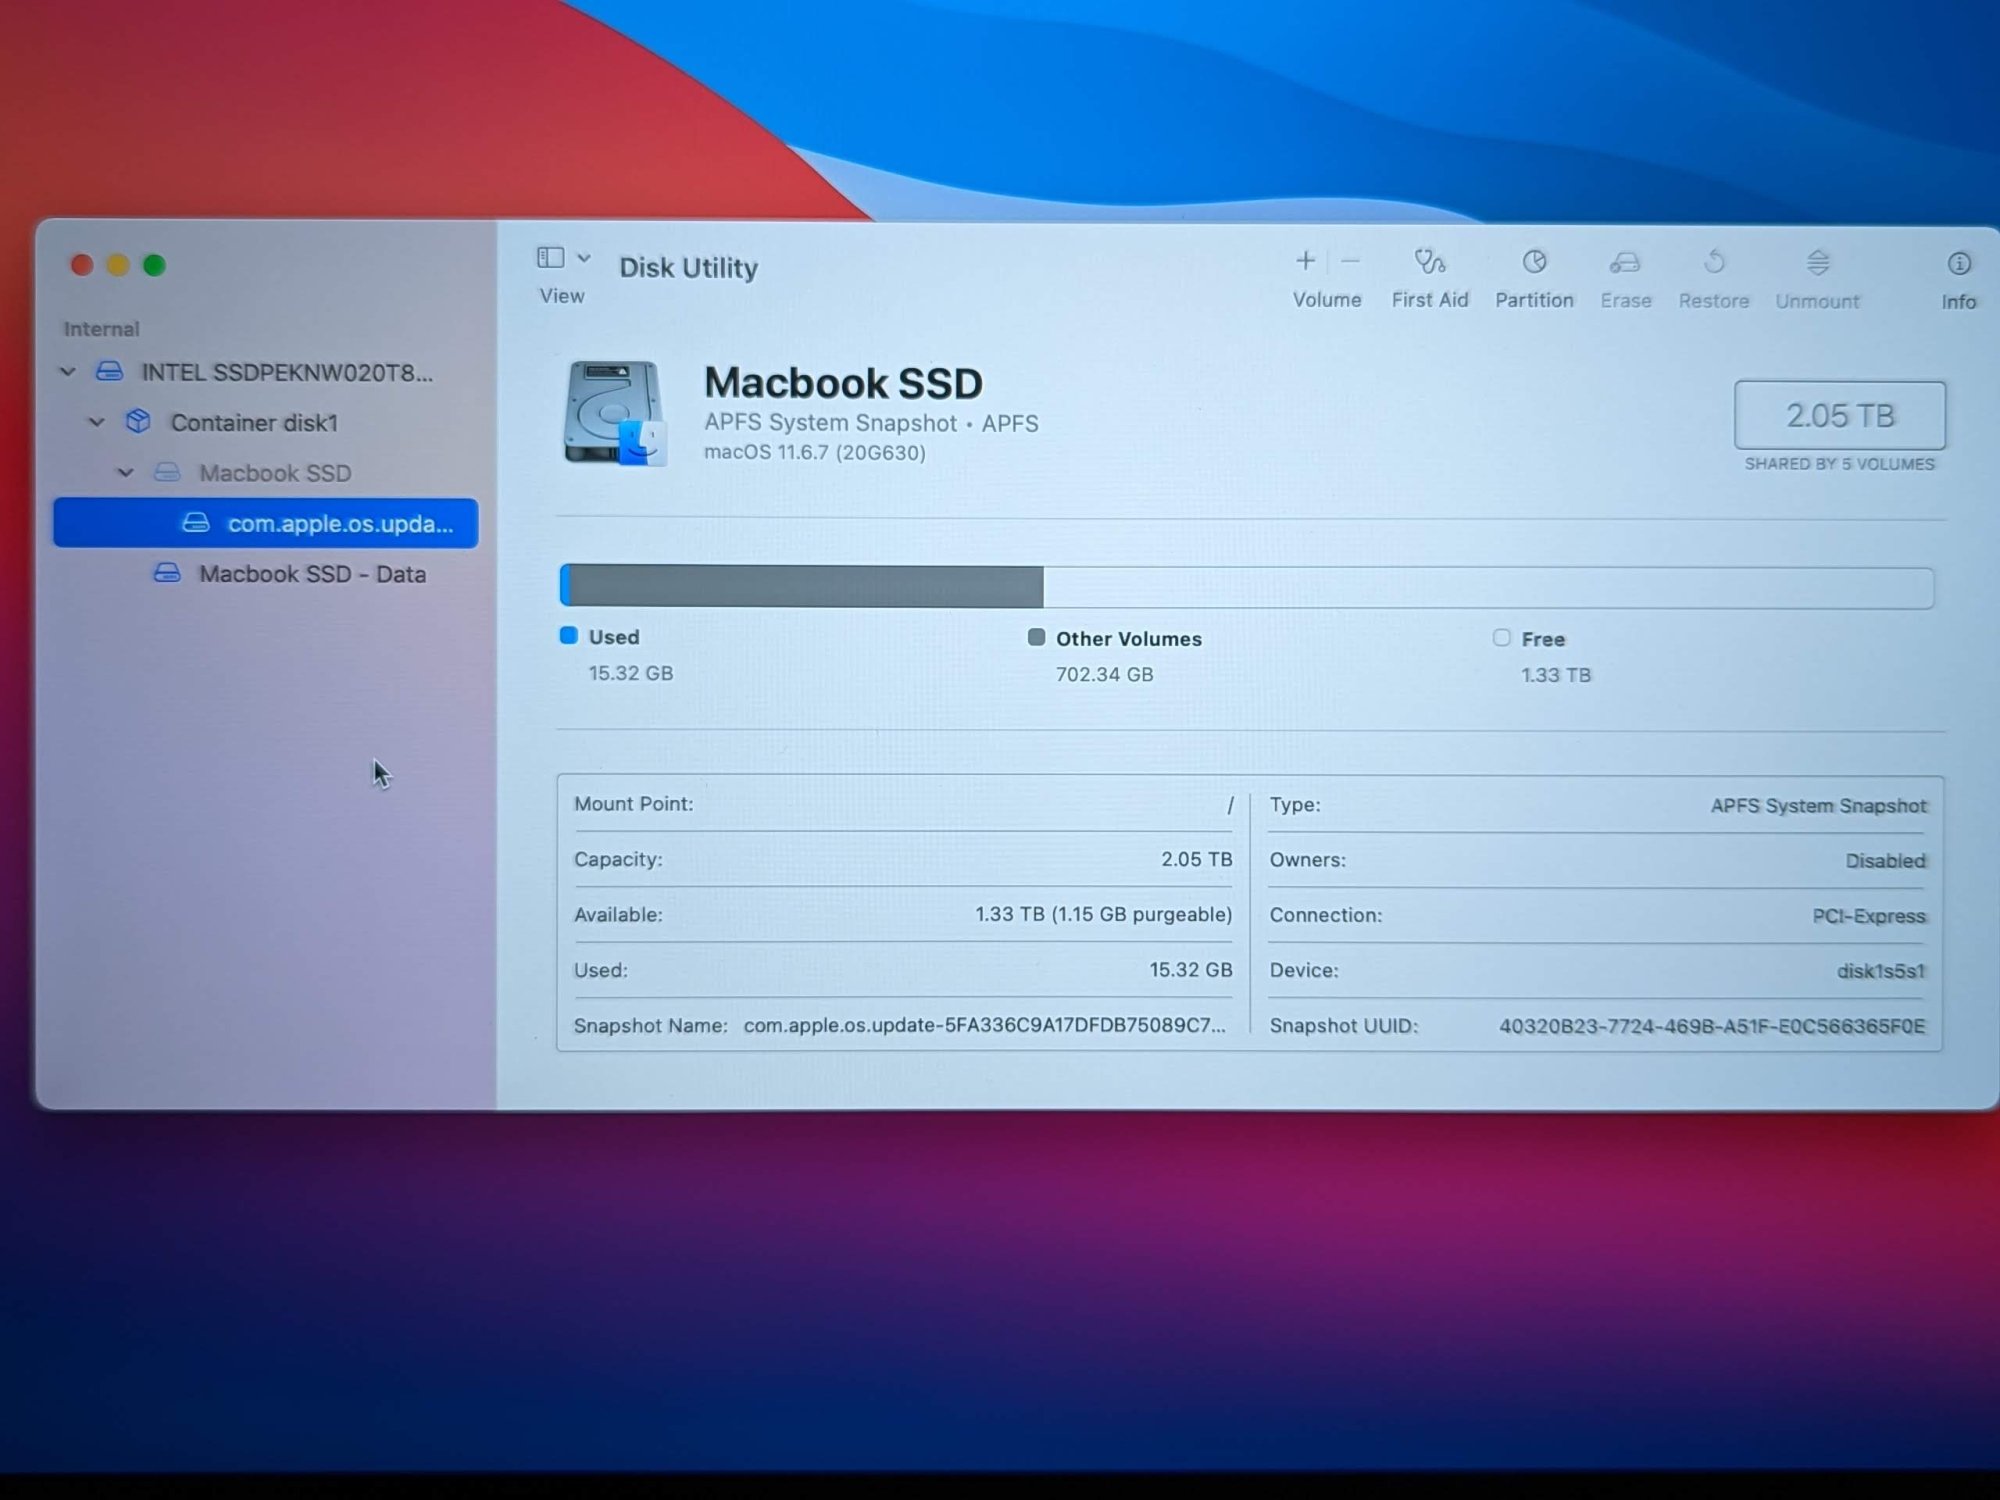Click the First Aid stethoscope icon
This screenshot has width=2000, height=1500.
pyautogui.click(x=1429, y=263)
